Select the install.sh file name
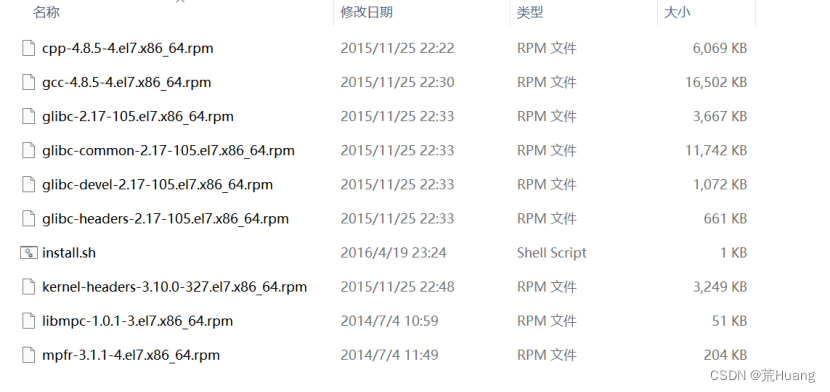This screenshot has width=830, height=392. (x=69, y=253)
